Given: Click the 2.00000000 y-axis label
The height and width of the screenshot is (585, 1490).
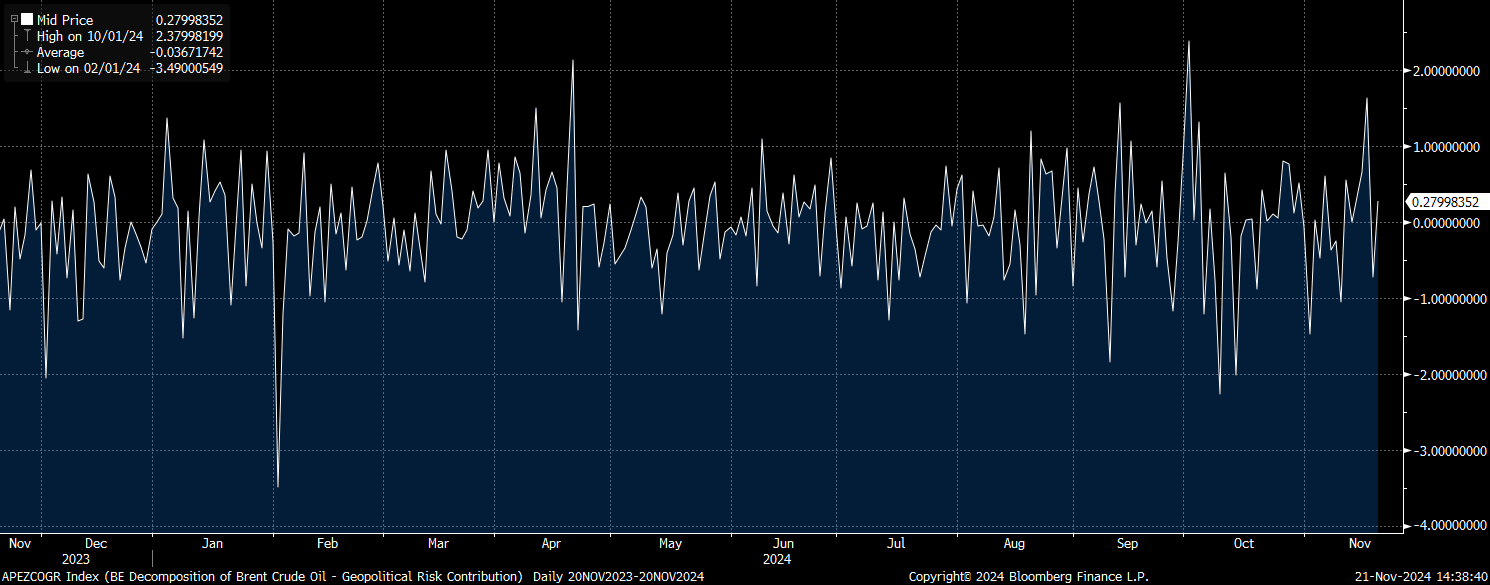Looking at the screenshot, I should (x=1445, y=71).
